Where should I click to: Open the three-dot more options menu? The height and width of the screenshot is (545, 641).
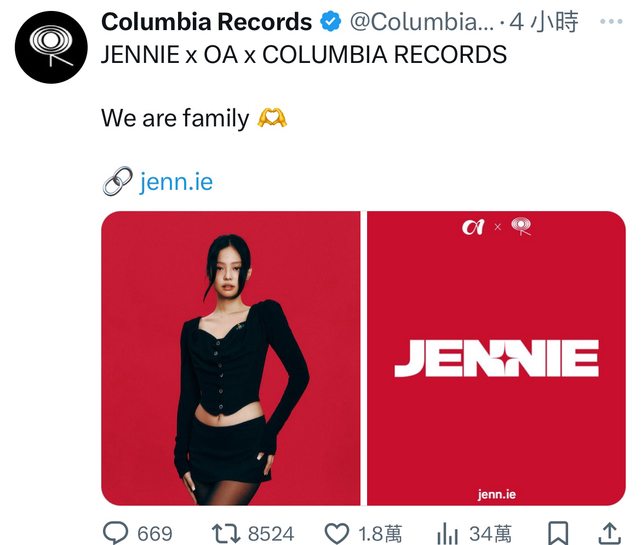click(611, 21)
